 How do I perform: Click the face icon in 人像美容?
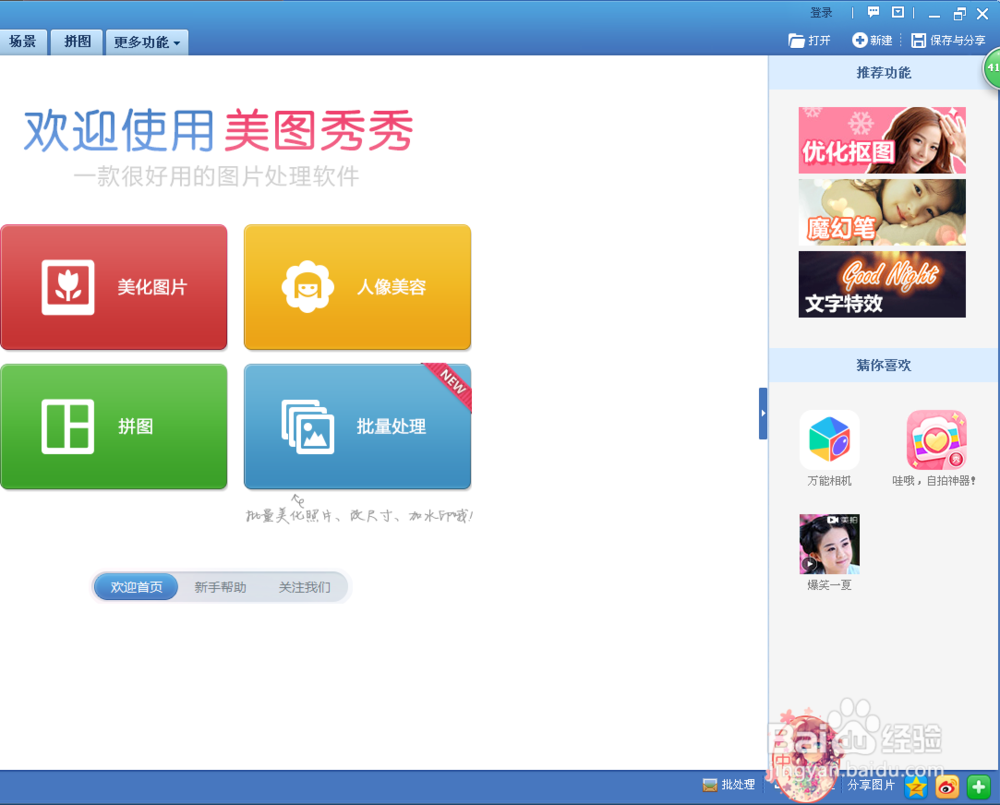[x=307, y=286]
